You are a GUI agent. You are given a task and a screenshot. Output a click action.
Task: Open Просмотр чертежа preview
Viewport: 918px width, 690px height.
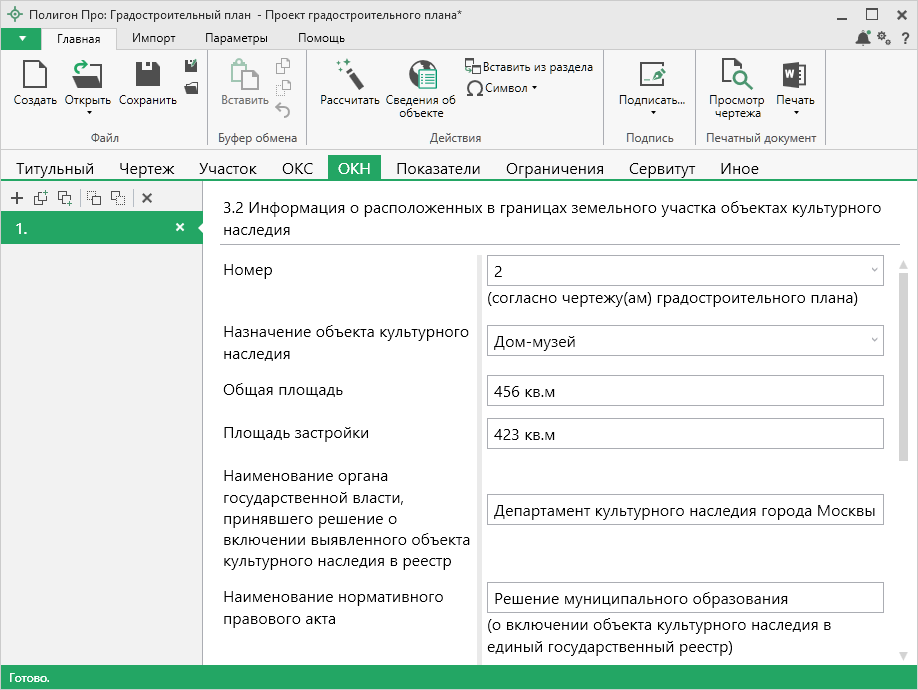[x=736, y=77]
